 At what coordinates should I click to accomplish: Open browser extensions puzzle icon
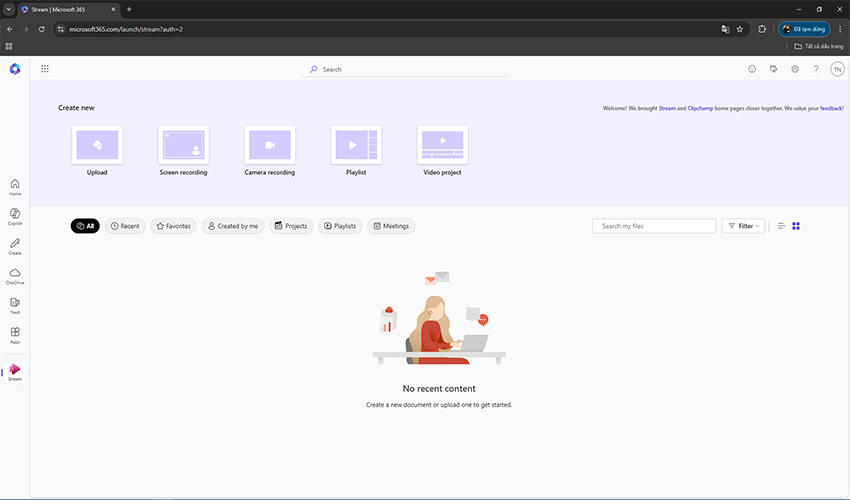[x=762, y=29]
